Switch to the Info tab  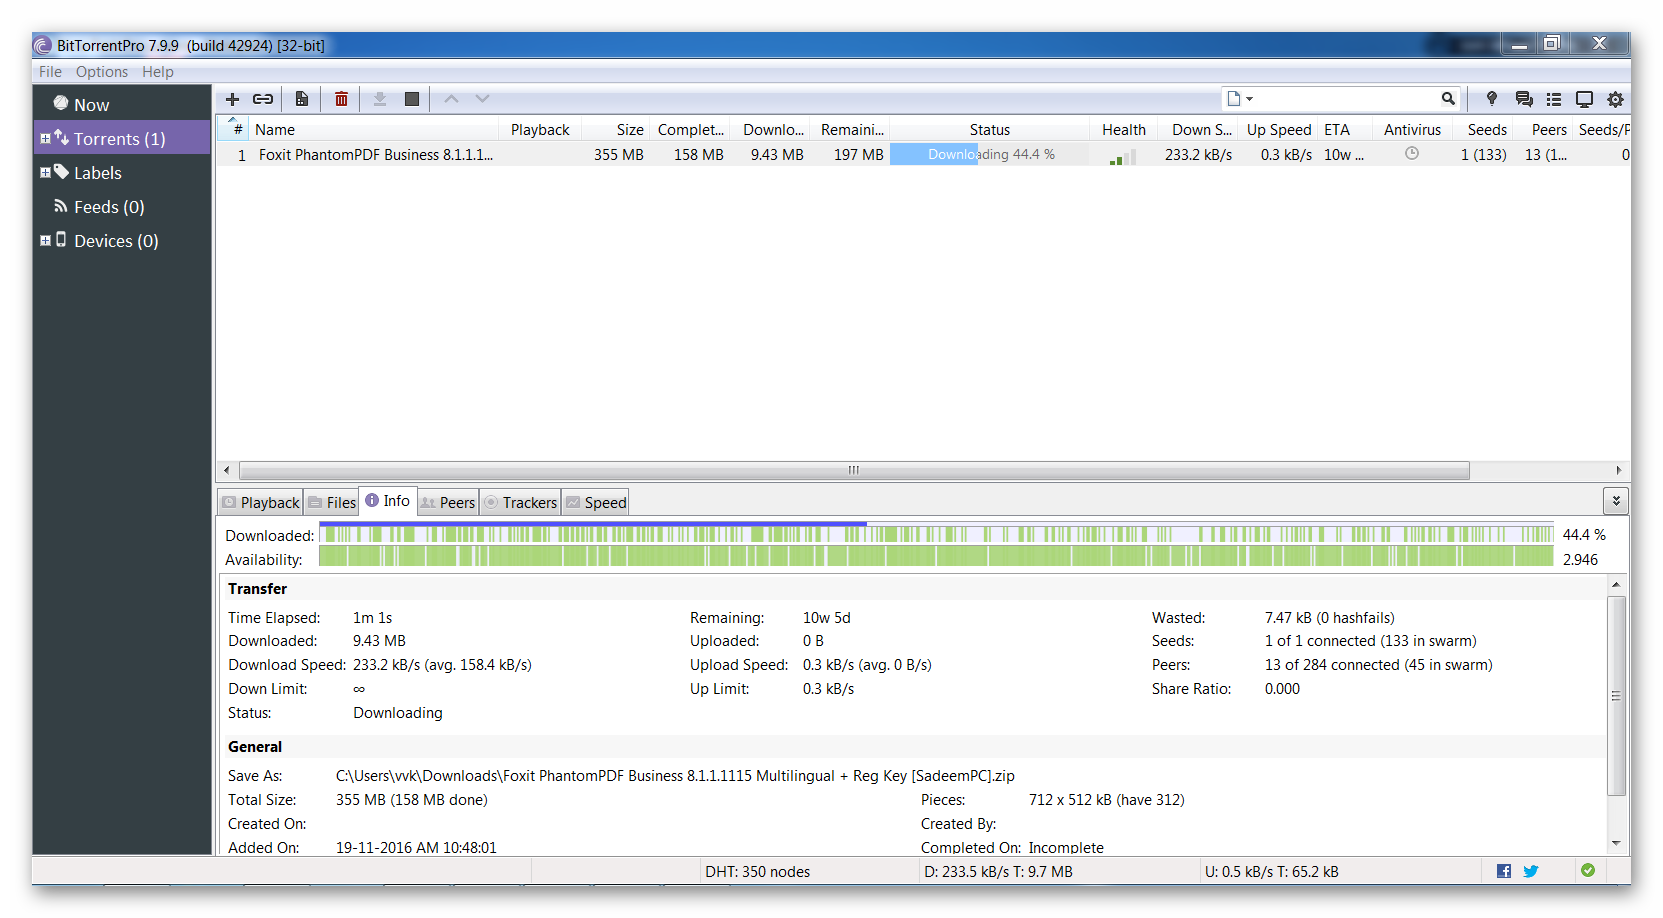coord(387,501)
